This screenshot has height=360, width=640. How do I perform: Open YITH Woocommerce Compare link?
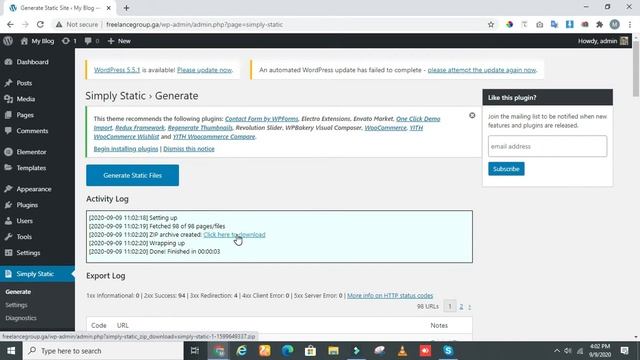(214, 137)
